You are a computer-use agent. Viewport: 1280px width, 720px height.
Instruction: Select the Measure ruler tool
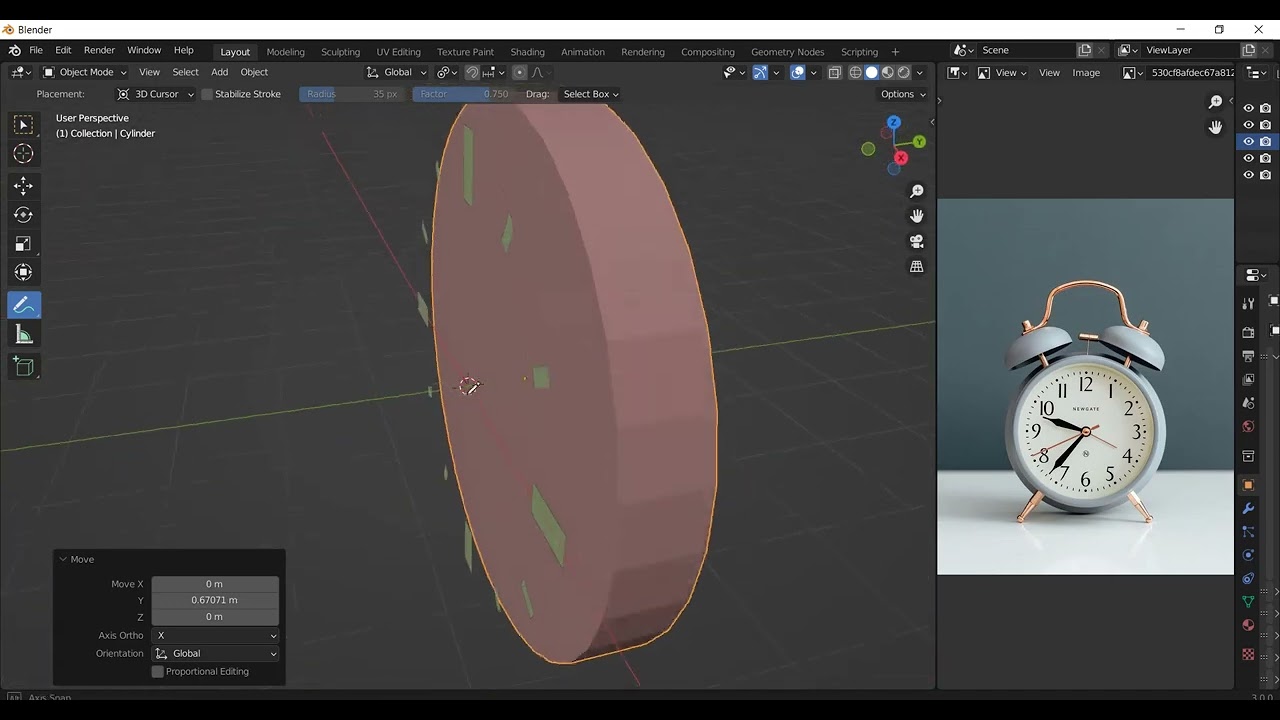click(x=23, y=335)
